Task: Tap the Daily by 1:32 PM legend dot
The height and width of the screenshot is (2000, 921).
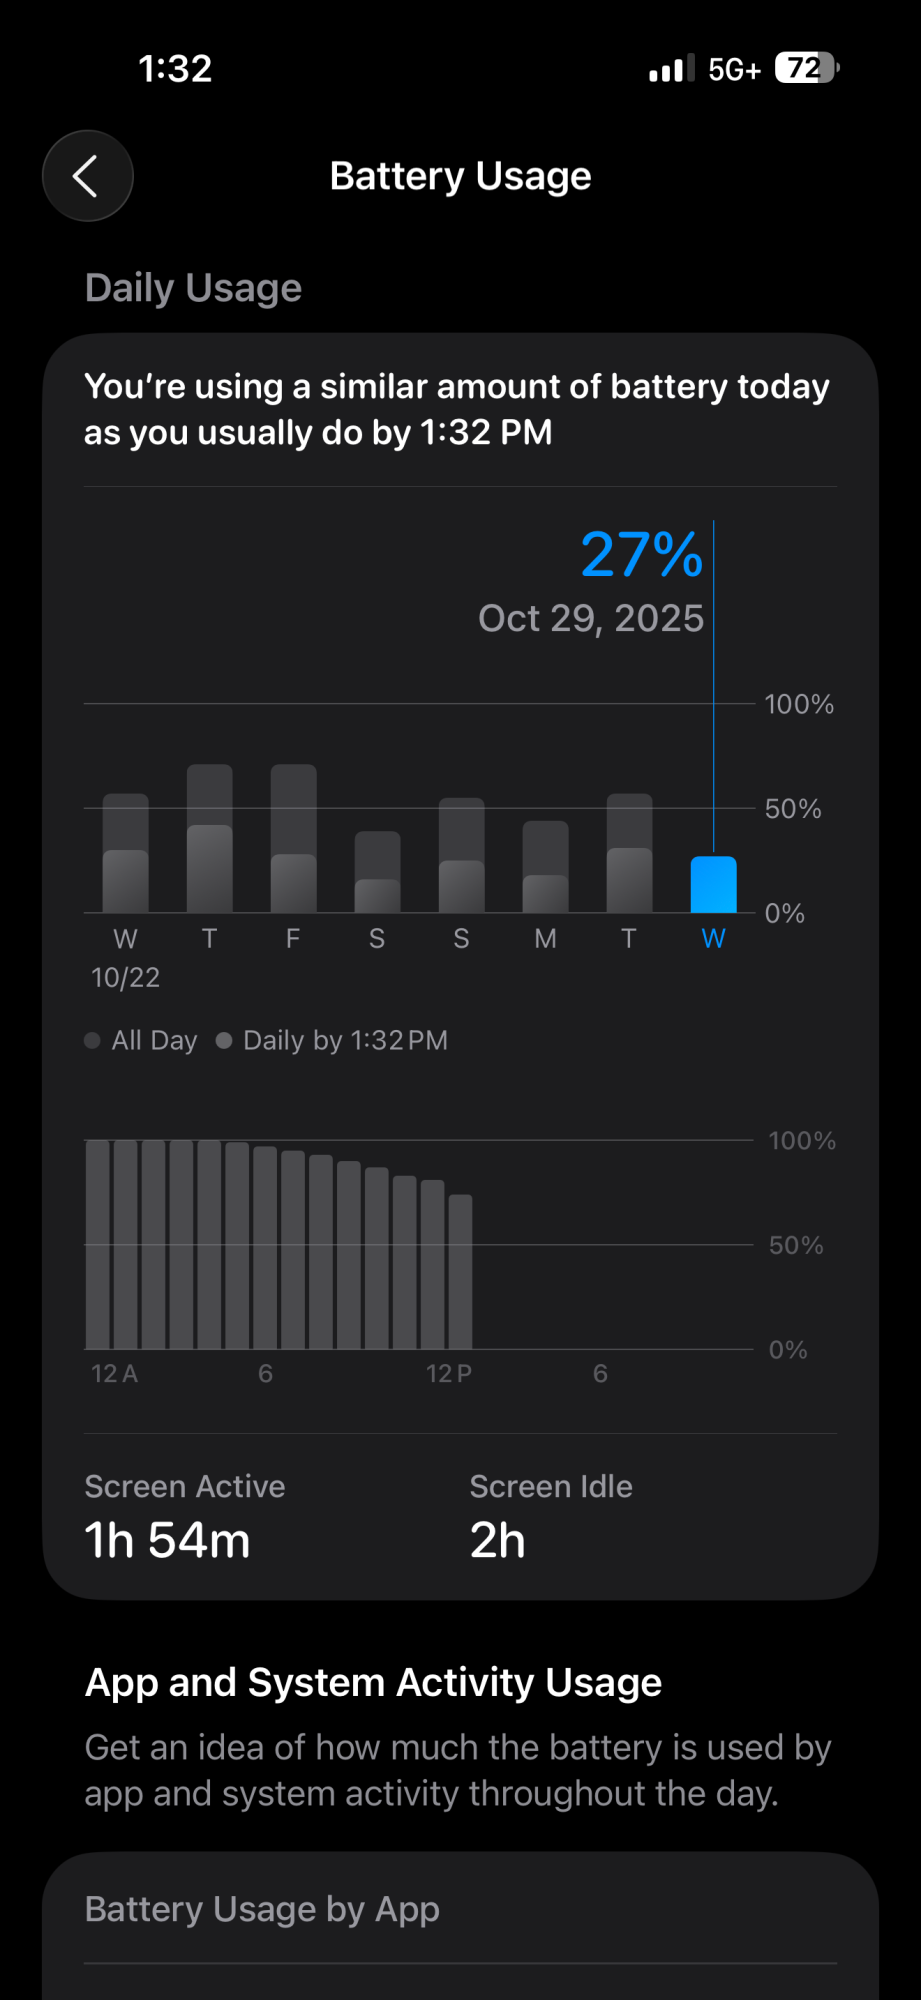Action: (x=224, y=1041)
